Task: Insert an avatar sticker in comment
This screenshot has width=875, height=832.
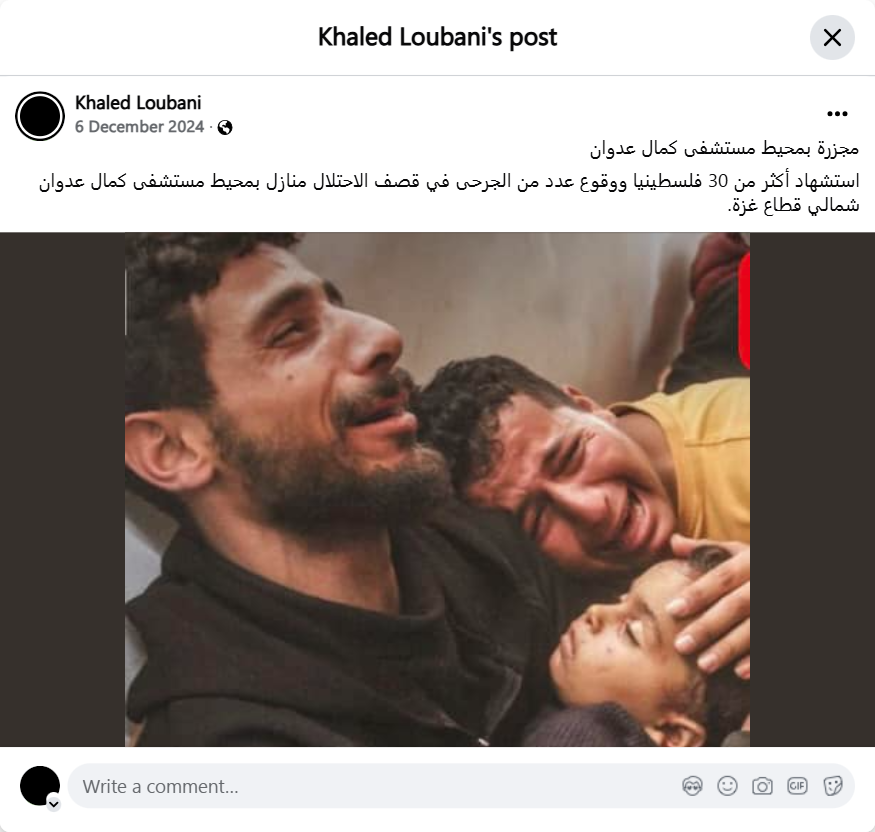Action: pyautogui.click(x=692, y=786)
